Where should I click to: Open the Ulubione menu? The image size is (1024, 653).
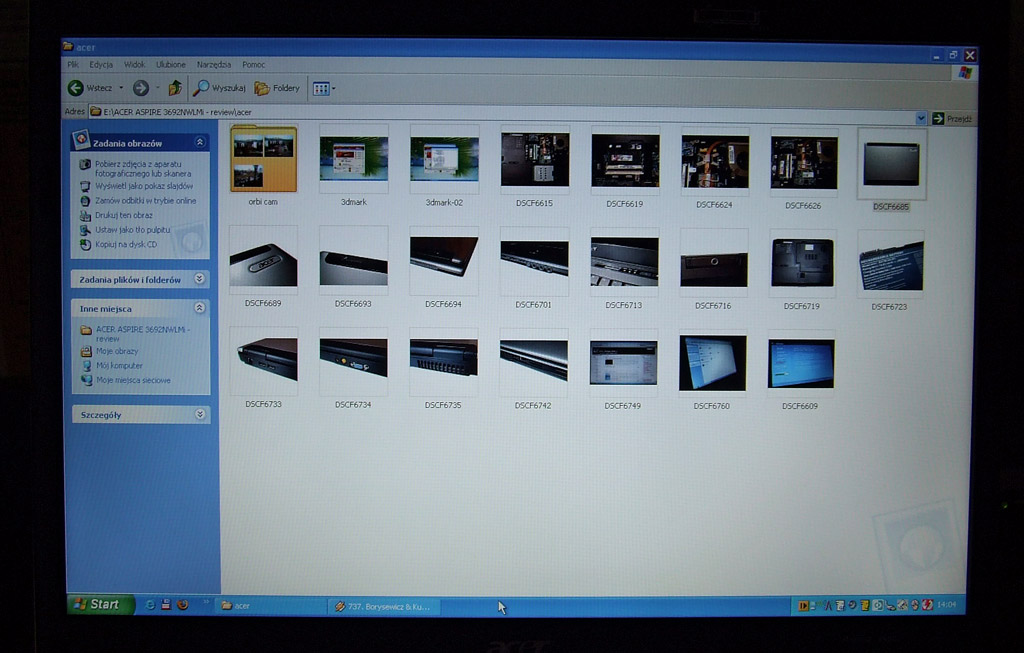click(x=170, y=65)
